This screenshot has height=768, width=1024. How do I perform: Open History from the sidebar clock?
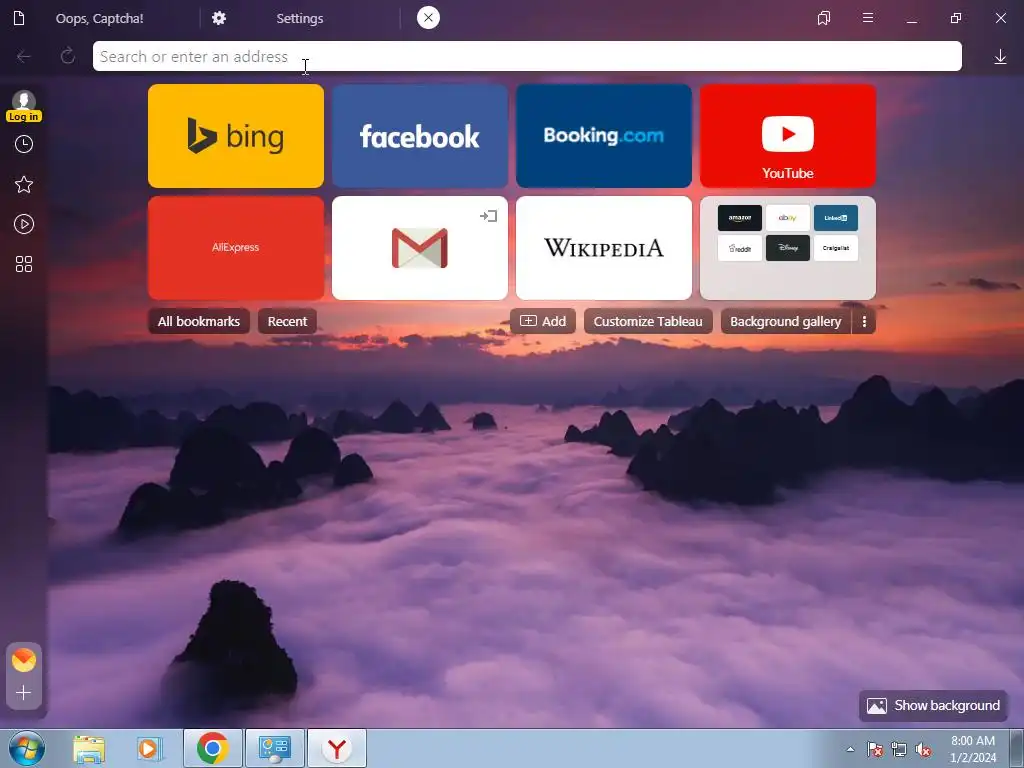(24, 144)
